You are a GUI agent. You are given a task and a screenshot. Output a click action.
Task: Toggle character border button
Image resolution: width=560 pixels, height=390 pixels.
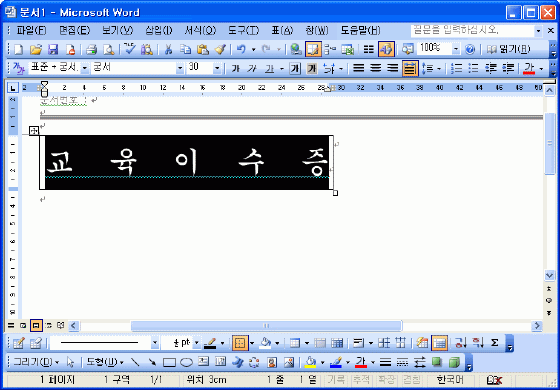pos(295,68)
